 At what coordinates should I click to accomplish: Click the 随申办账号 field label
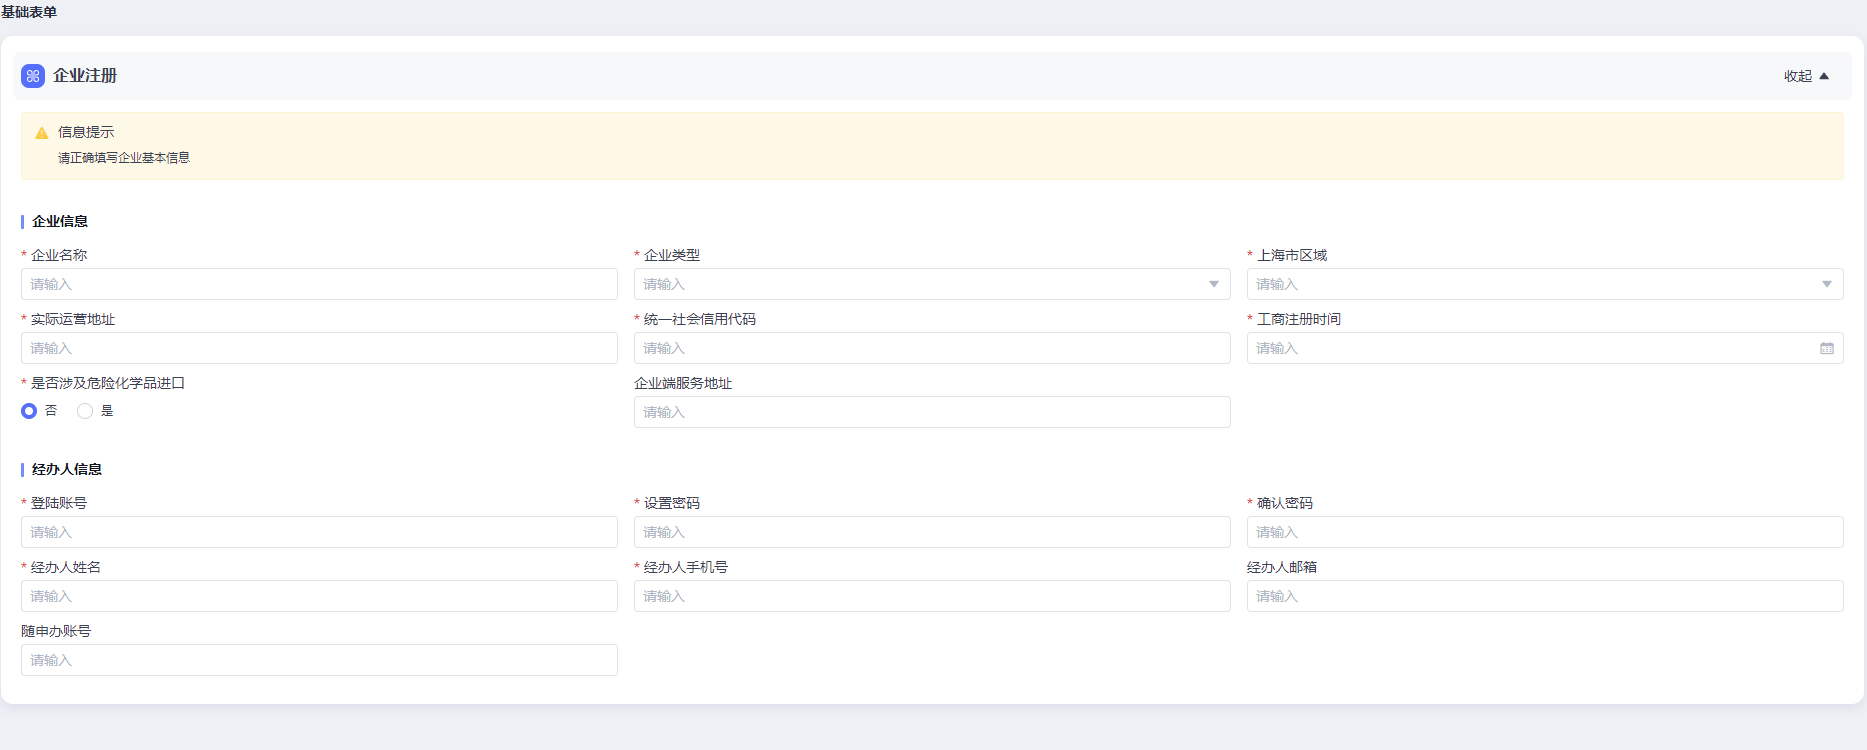click(x=56, y=631)
